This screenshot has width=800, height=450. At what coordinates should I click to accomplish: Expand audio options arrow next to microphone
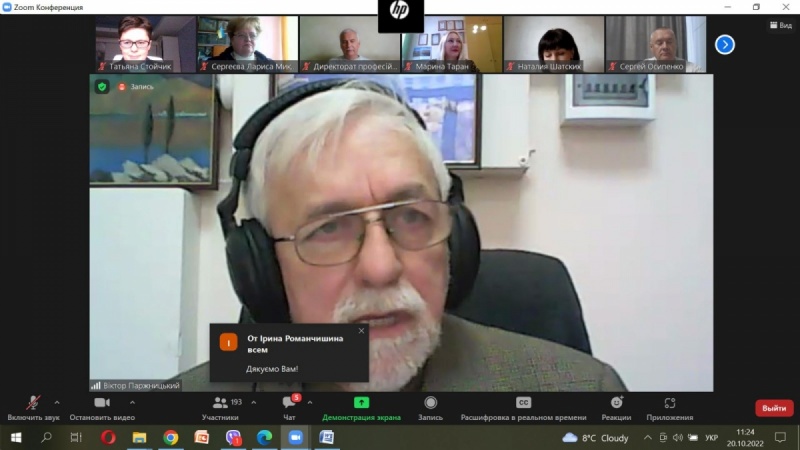click(58, 402)
